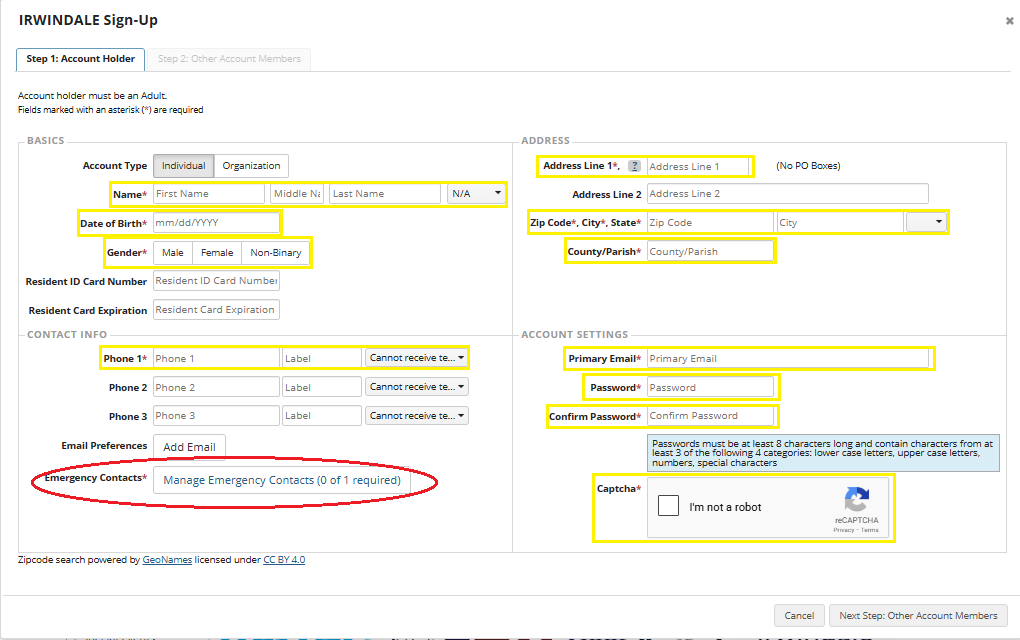Choose the Non-Binary gender option

tap(275, 253)
